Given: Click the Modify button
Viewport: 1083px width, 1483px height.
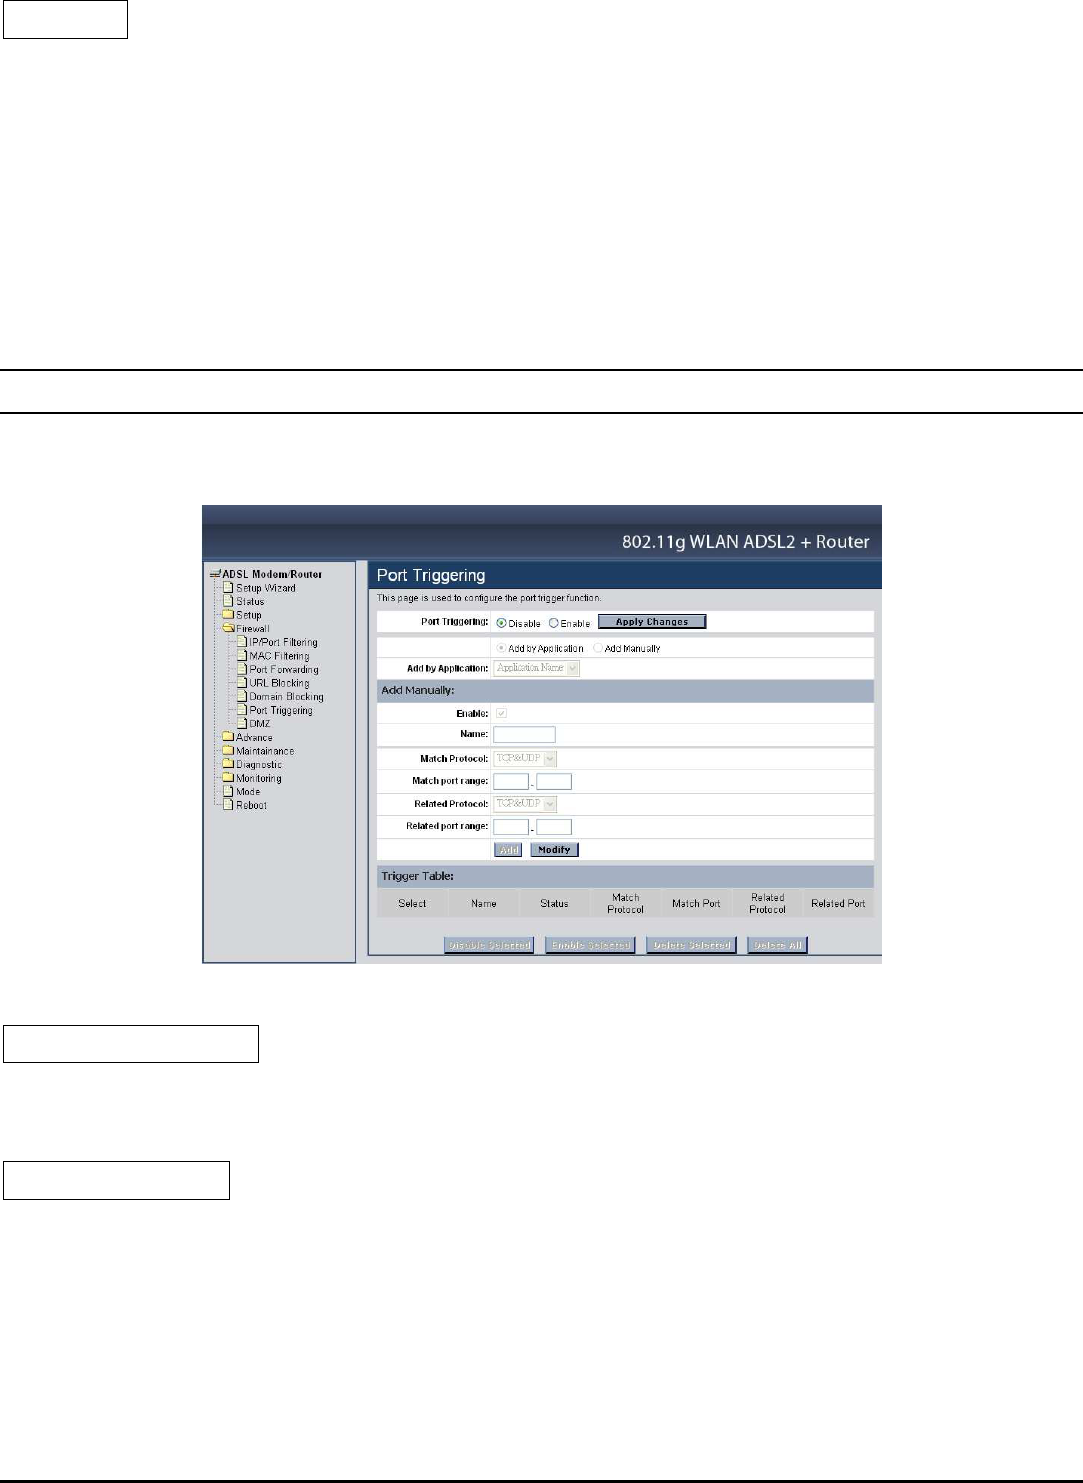Looking at the screenshot, I should 554,850.
